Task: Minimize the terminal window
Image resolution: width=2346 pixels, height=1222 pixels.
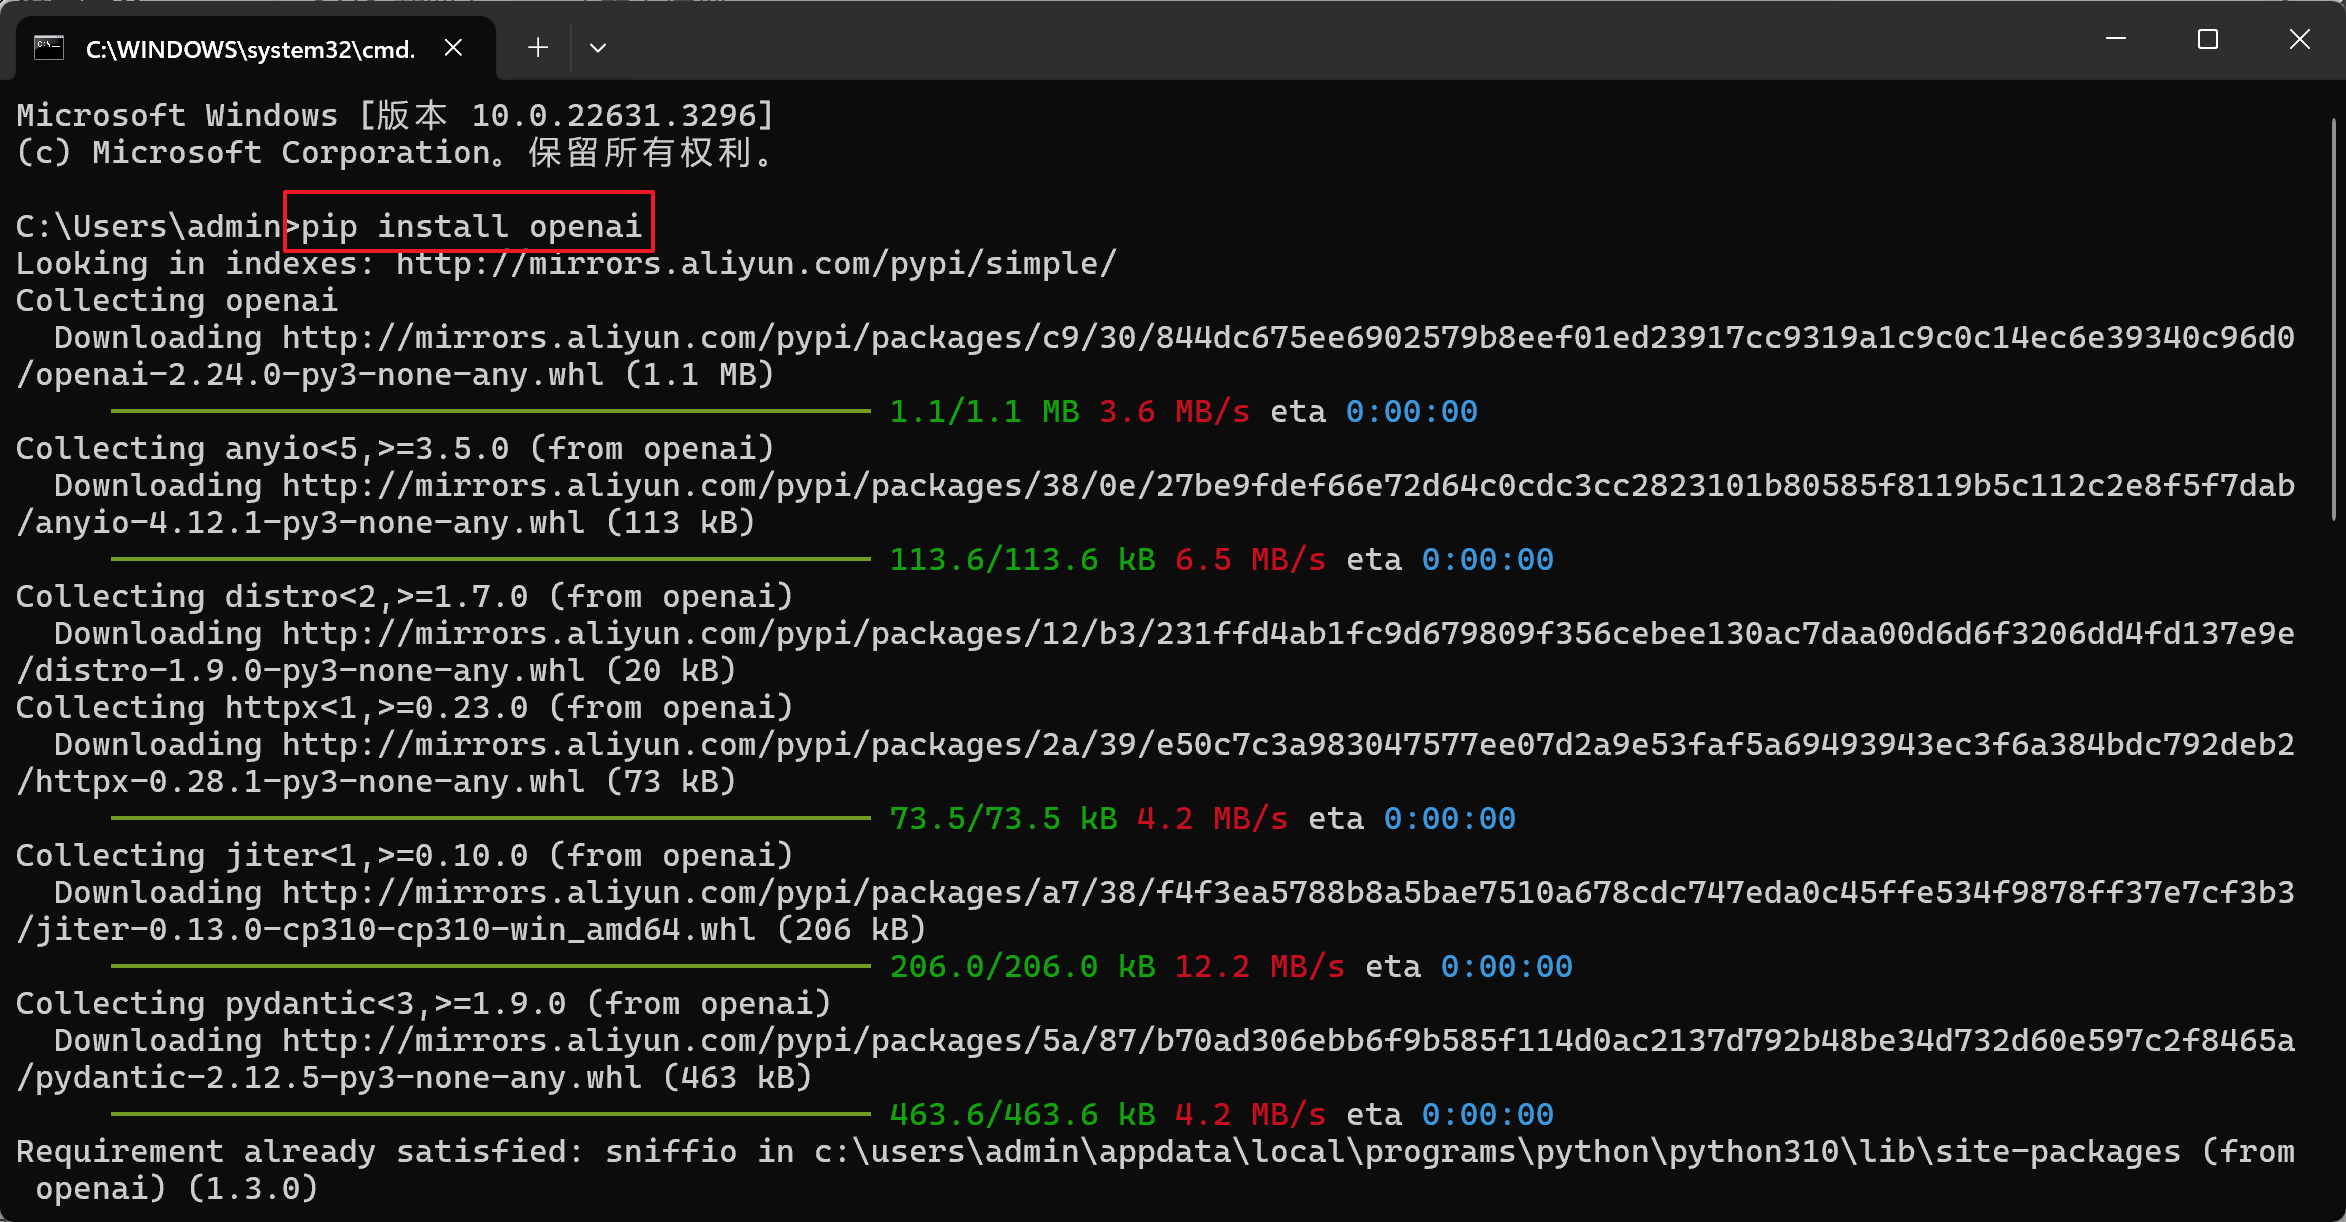Action: pos(2116,39)
